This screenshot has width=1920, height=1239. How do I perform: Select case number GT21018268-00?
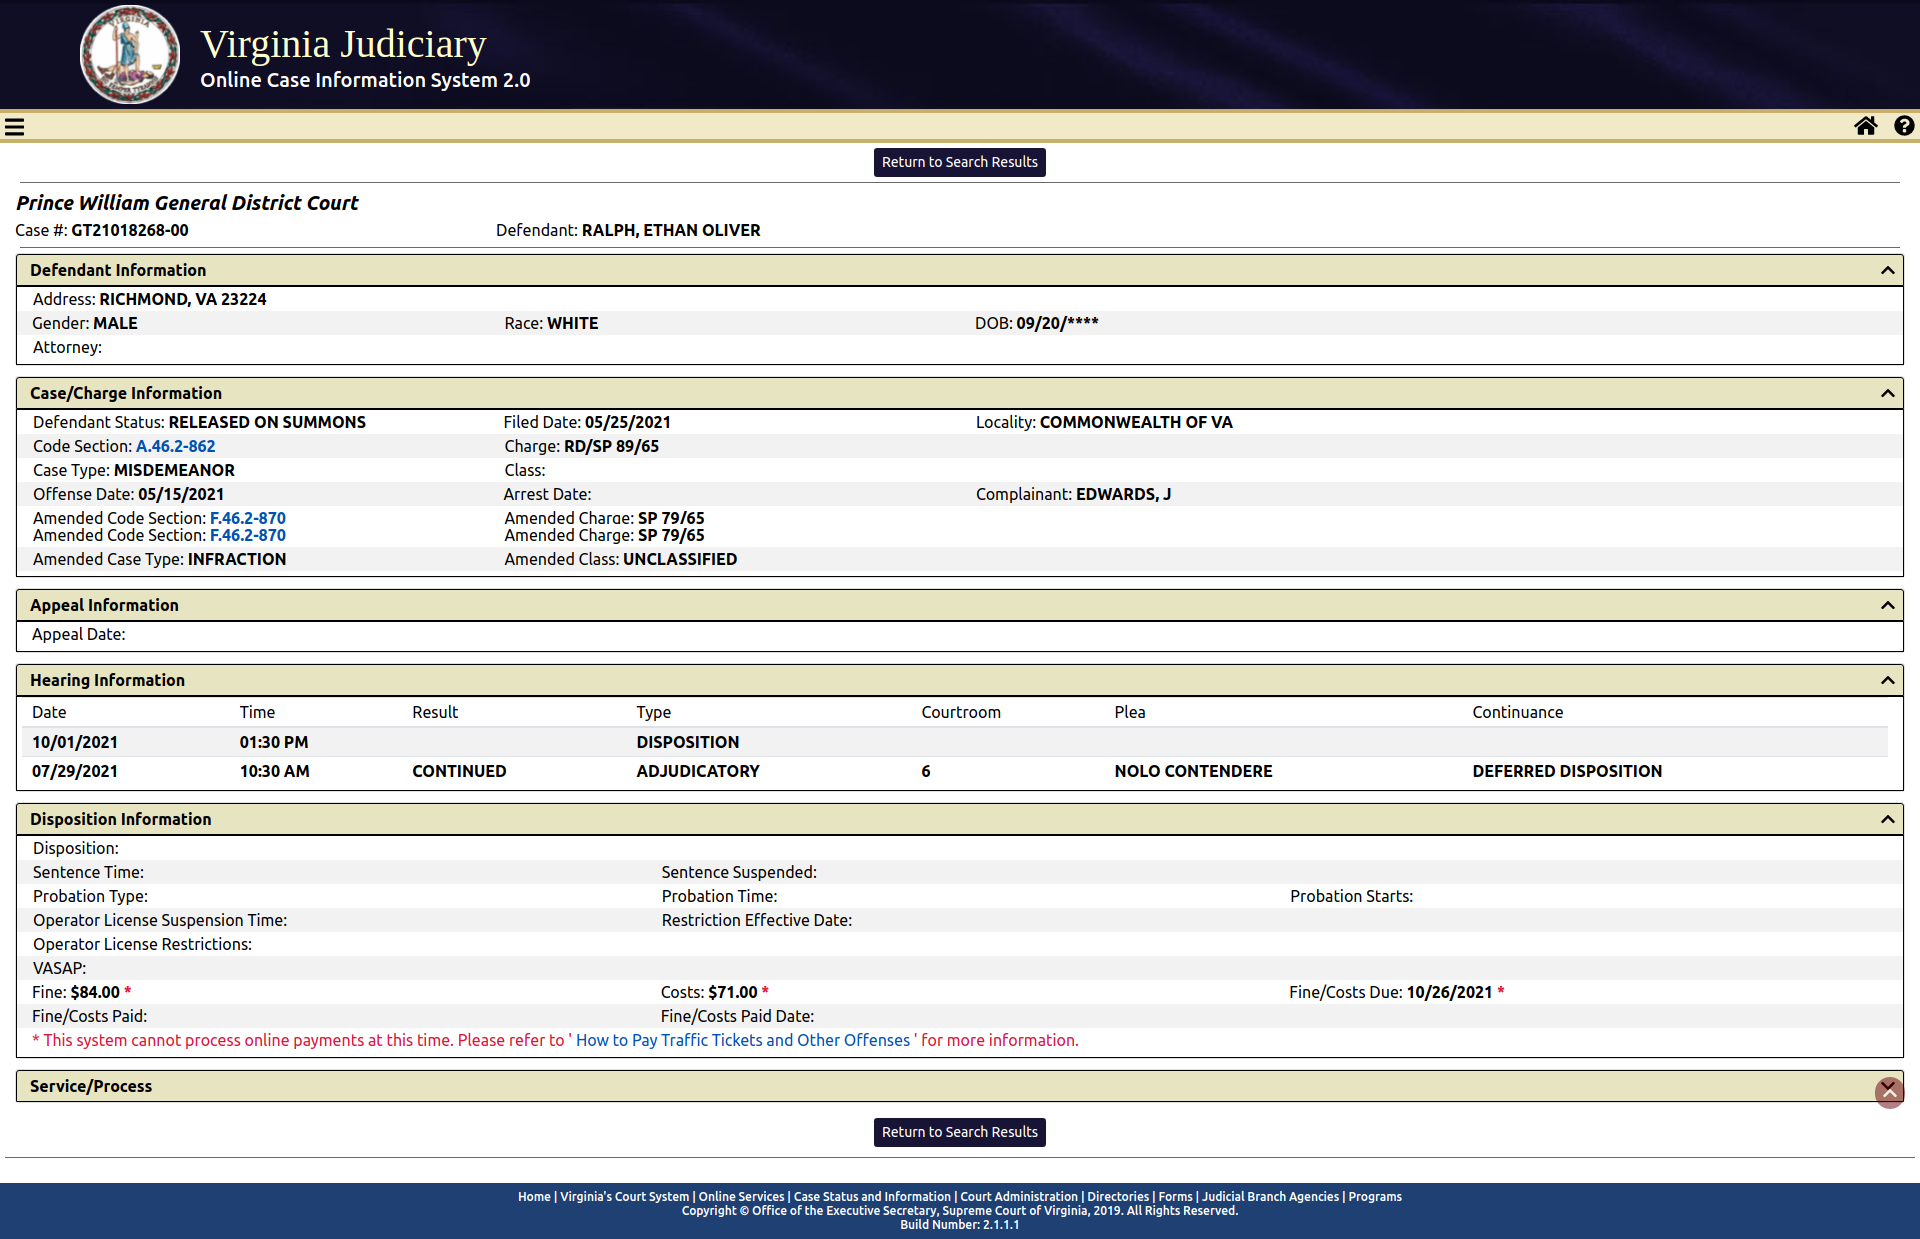click(130, 230)
